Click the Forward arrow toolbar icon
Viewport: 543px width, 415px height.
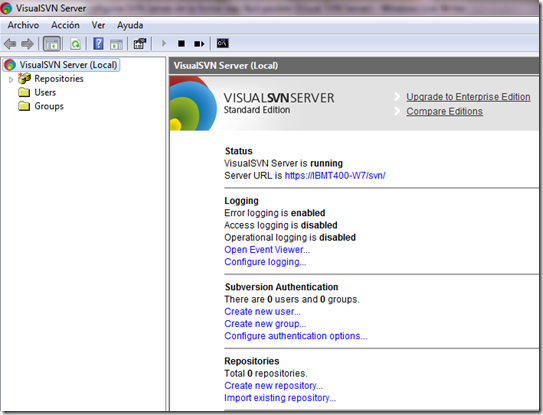tap(27, 44)
